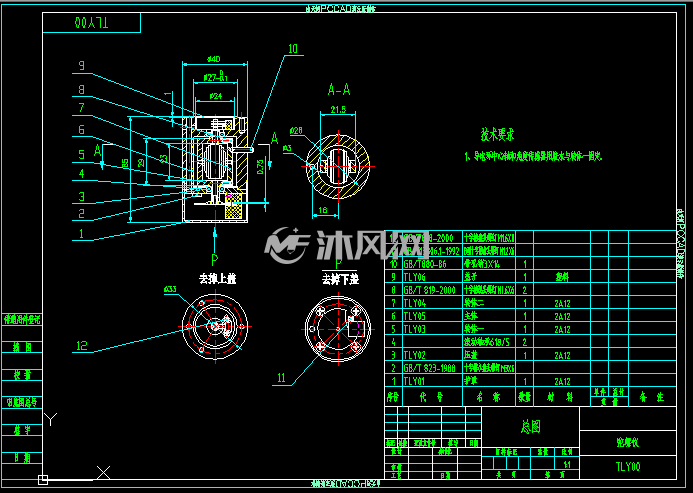
Task: Click the rotated TLY00 label at top-left
Action: (91, 23)
